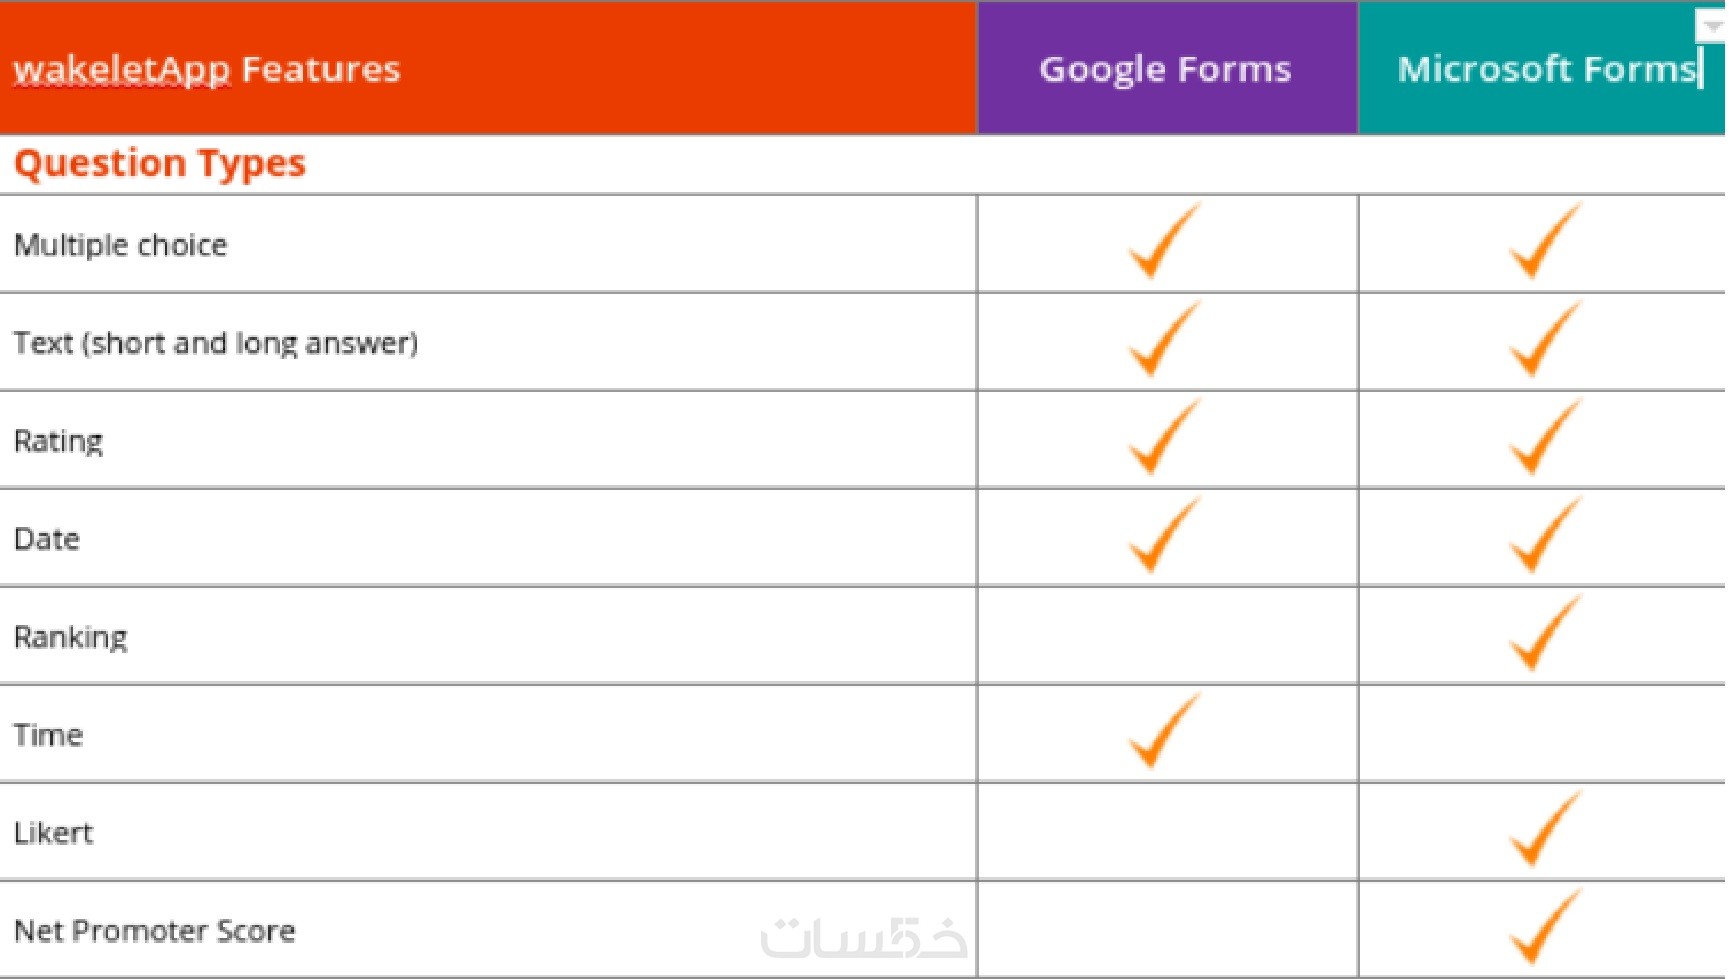Select the Net Promoter Score label

[x=154, y=931]
